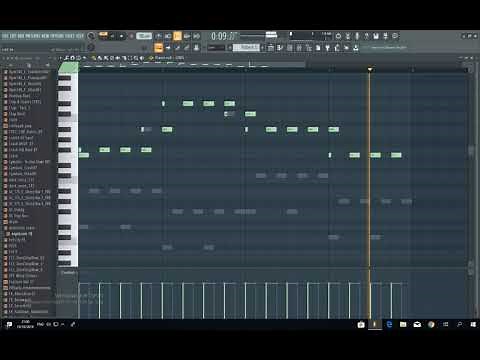Viewport: 480px width, 360px height.
Task: Toggle blend recording icon
Action: 187,36
